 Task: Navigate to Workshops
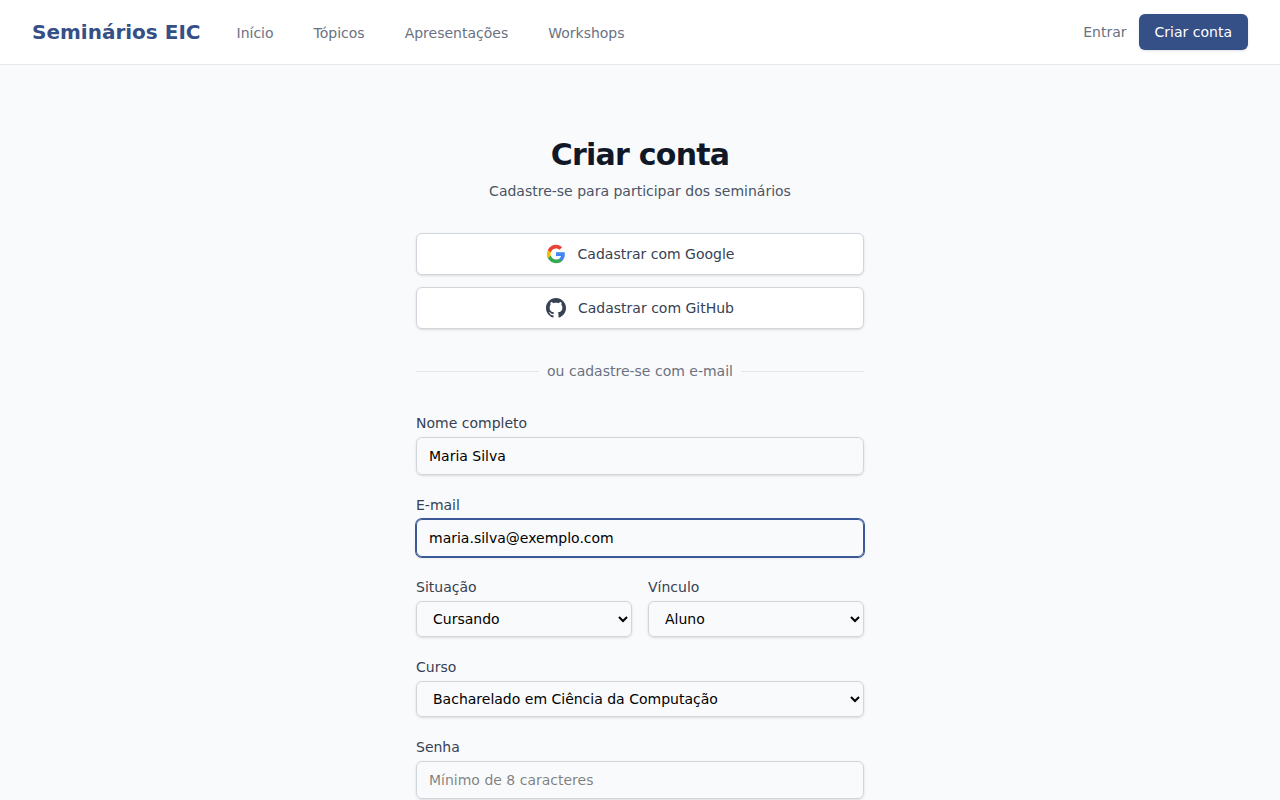point(586,33)
